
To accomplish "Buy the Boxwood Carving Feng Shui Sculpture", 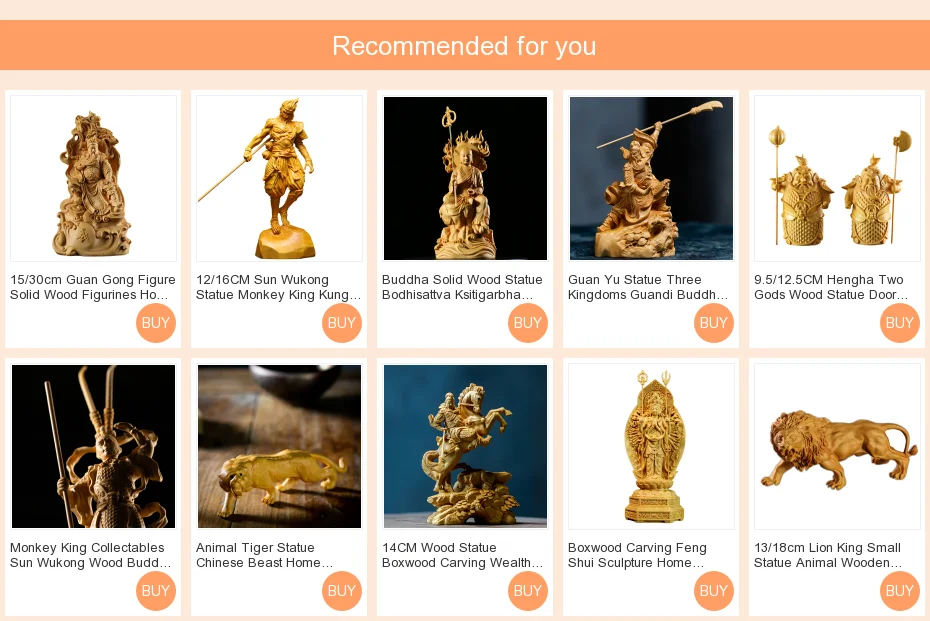I will [x=714, y=591].
